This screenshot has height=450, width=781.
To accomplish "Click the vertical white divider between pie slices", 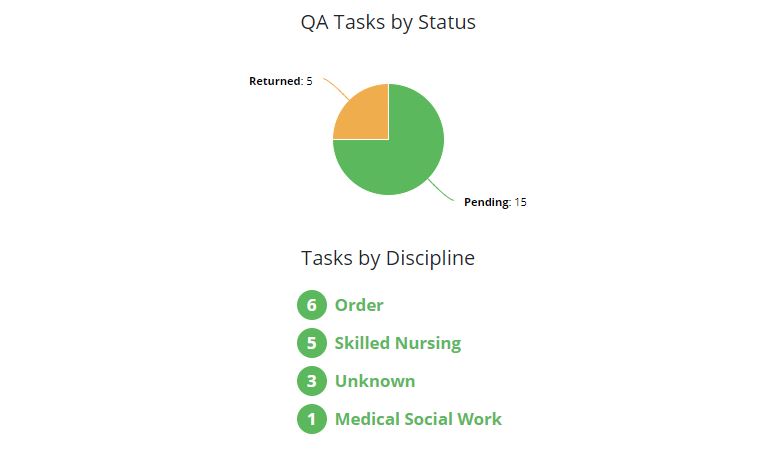I will tap(388, 112).
